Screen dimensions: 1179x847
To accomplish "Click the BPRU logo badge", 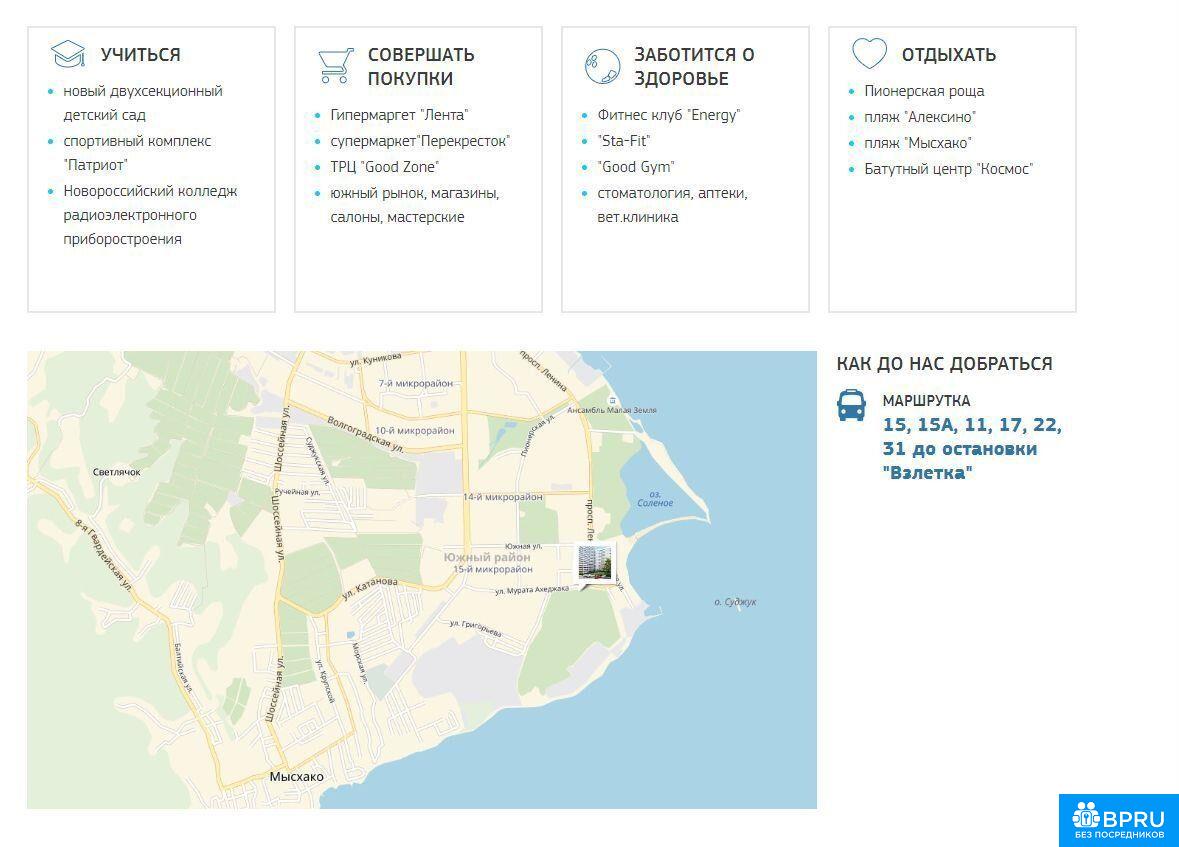I will (1118, 820).
